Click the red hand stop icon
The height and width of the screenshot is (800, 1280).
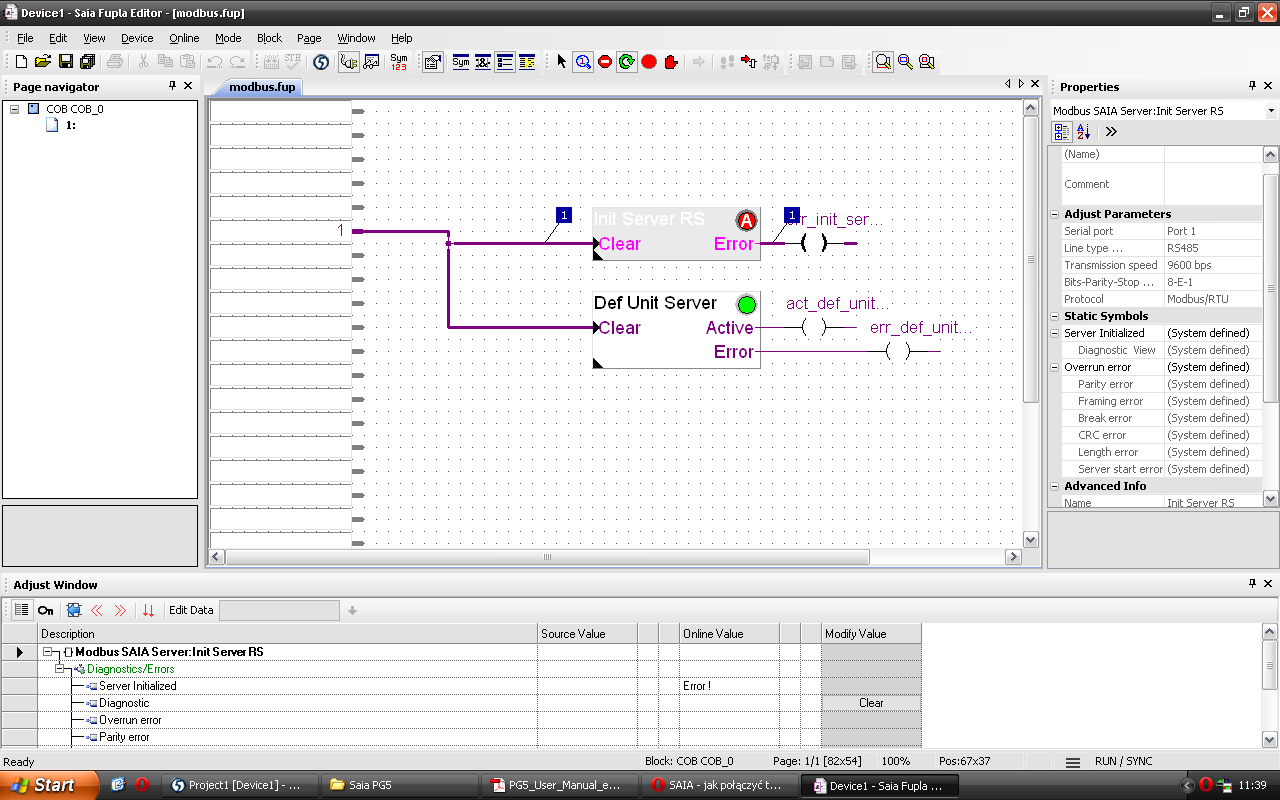pos(671,62)
